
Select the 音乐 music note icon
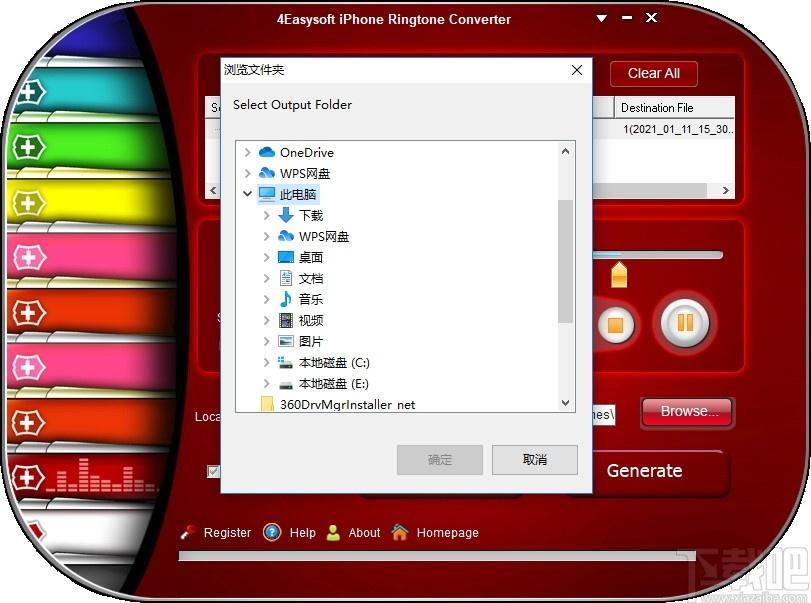tap(286, 299)
